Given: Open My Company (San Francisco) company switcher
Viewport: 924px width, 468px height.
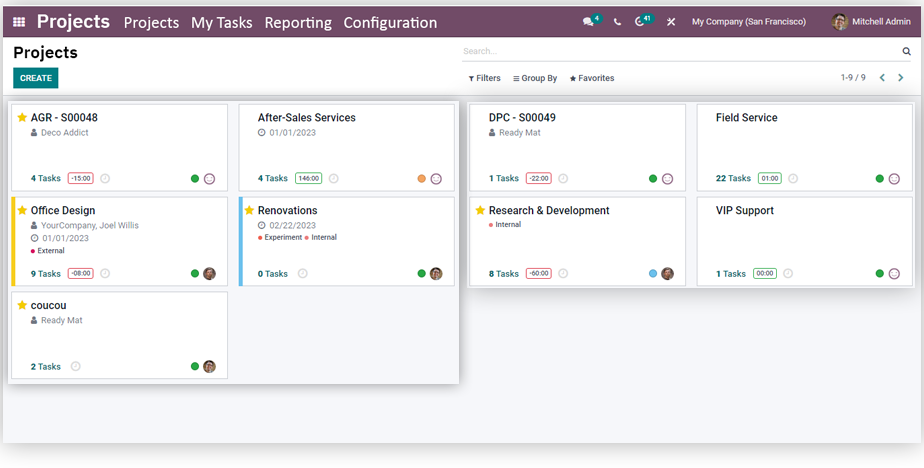Looking at the screenshot, I should point(748,22).
